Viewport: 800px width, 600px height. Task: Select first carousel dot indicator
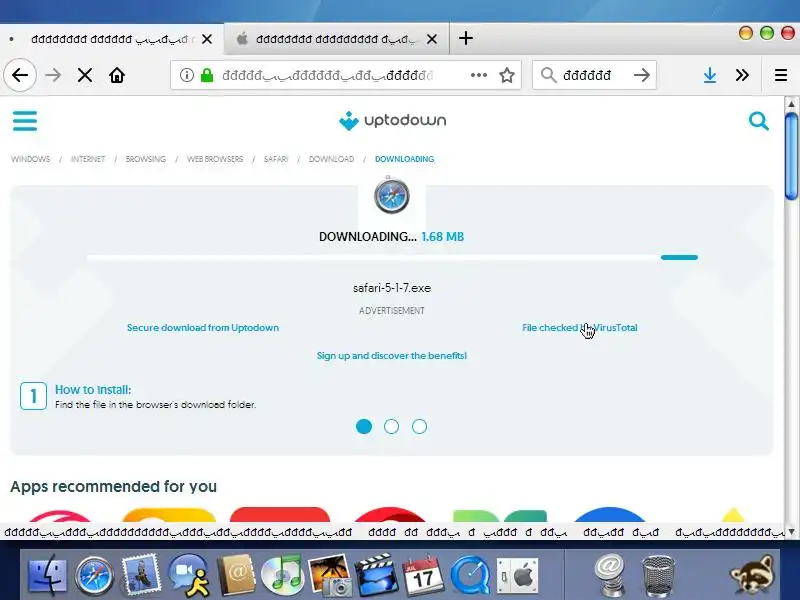coord(364,427)
